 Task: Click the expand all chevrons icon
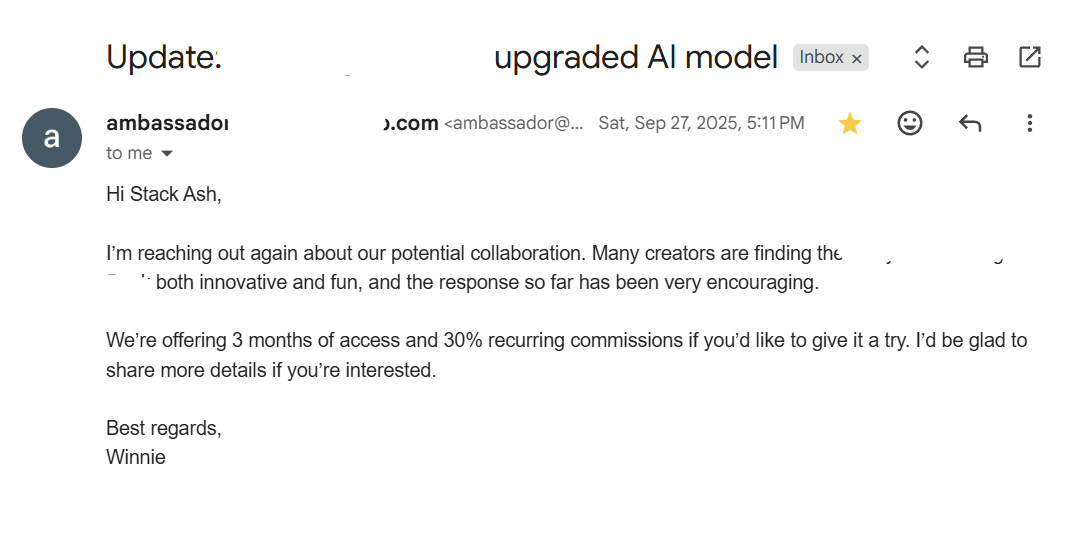[922, 57]
